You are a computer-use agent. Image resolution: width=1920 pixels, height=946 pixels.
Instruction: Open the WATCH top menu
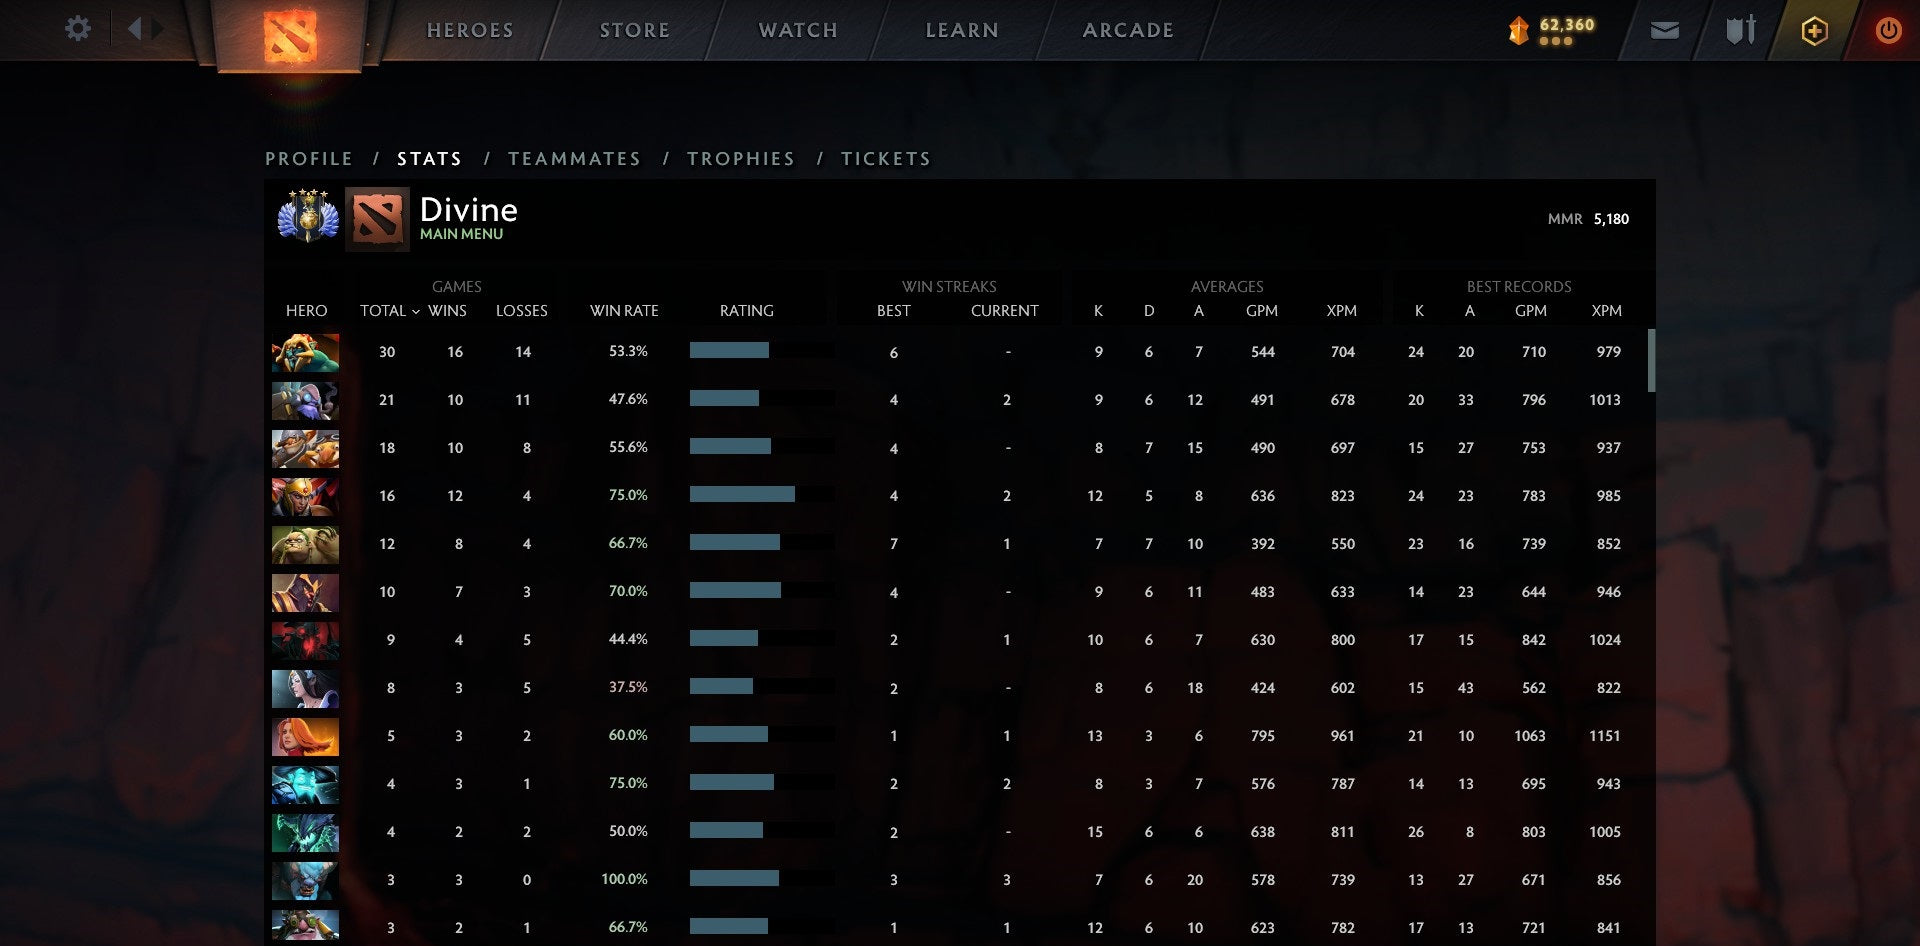[798, 31]
